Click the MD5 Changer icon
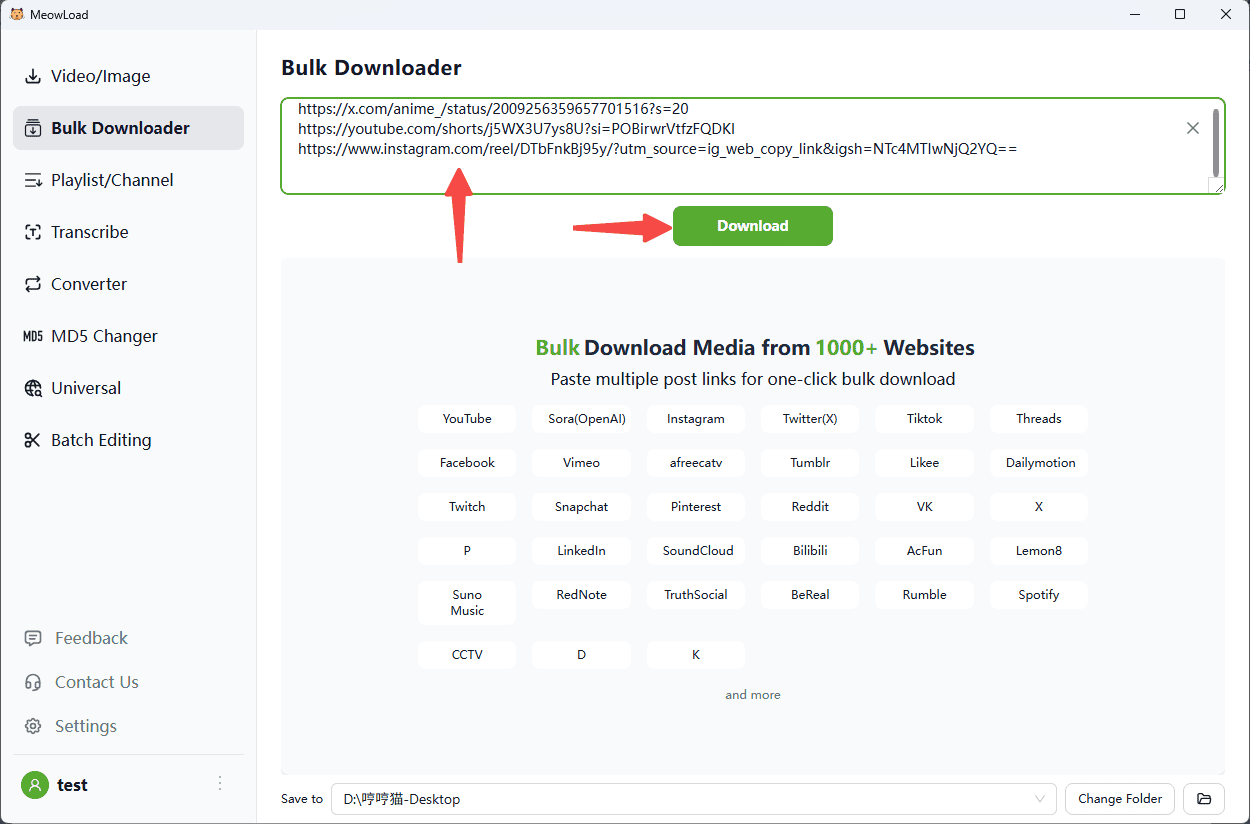This screenshot has height=824, width=1250. pos(33,336)
